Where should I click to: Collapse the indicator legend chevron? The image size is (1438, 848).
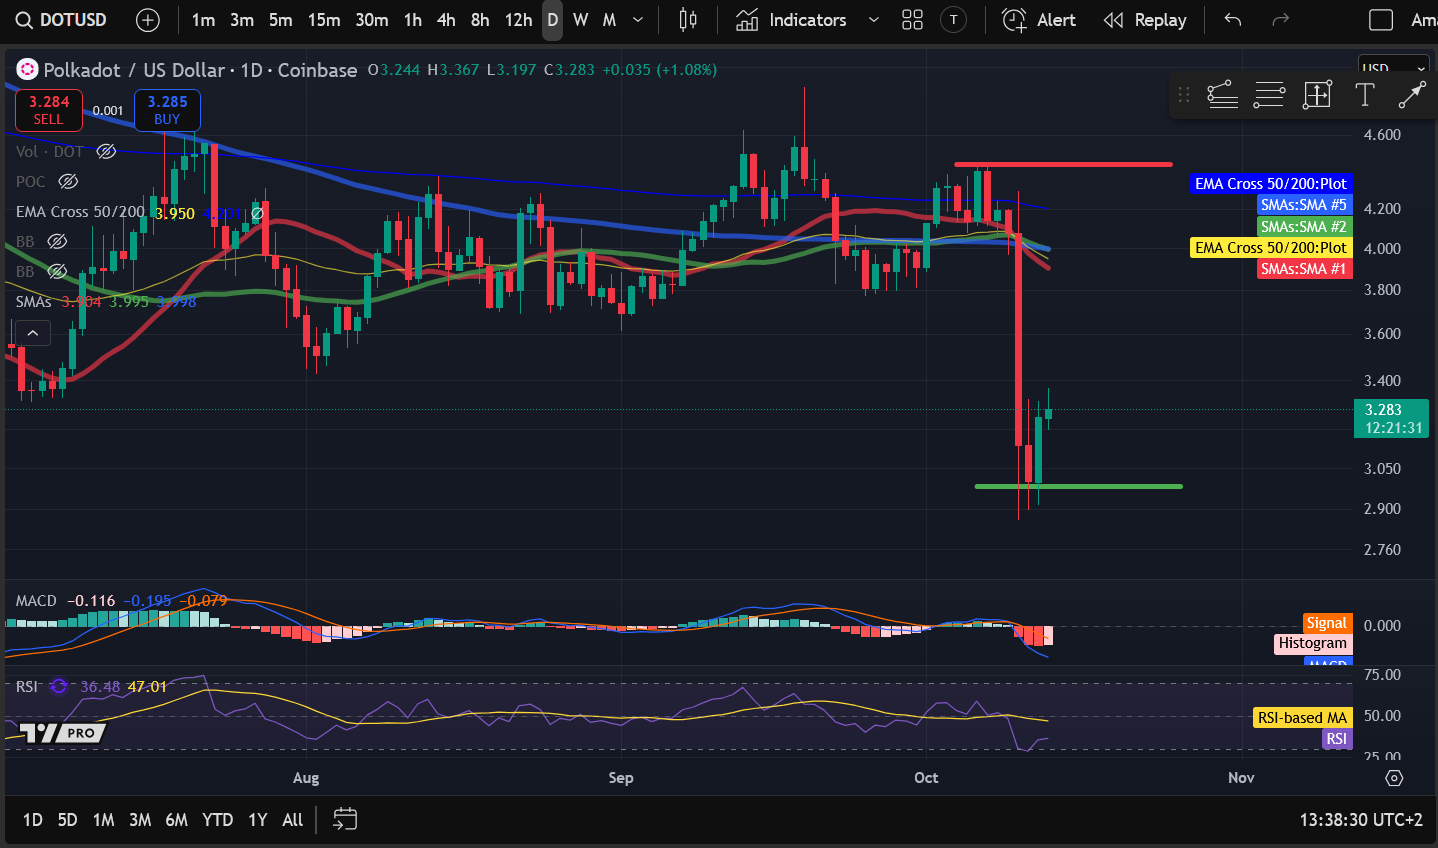pyautogui.click(x=33, y=333)
